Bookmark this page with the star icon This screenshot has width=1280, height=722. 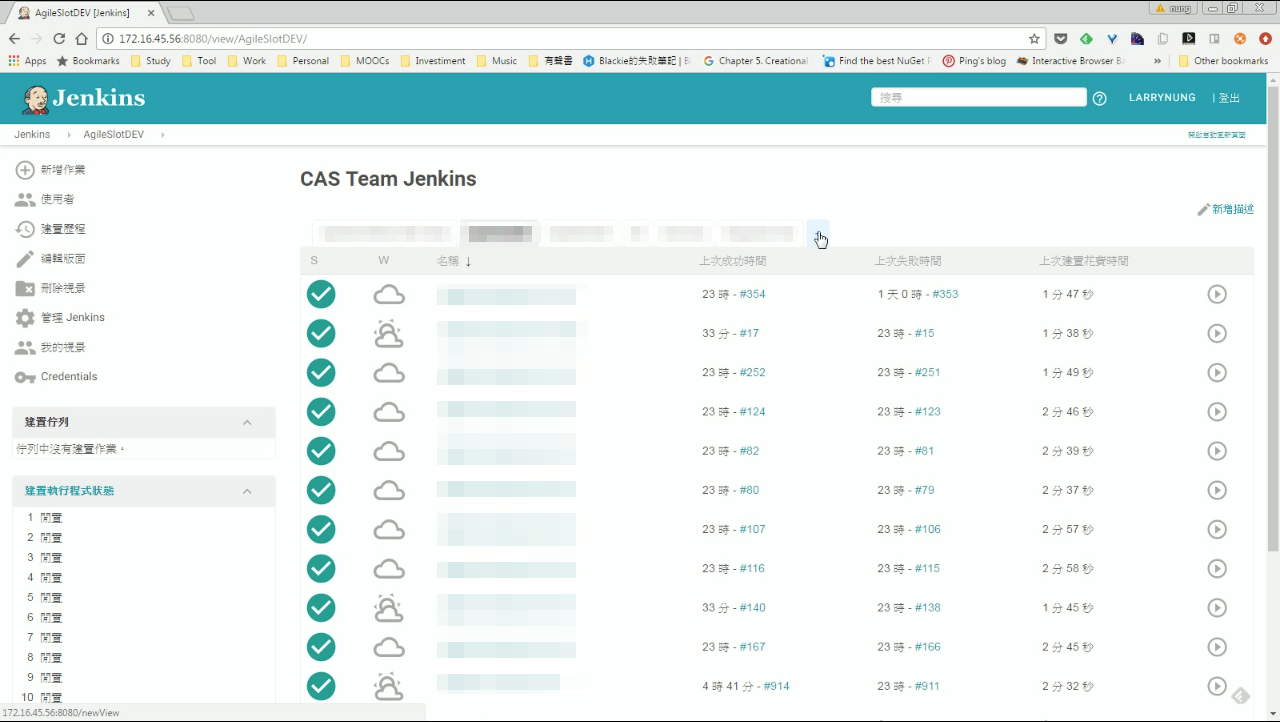[1034, 38]
